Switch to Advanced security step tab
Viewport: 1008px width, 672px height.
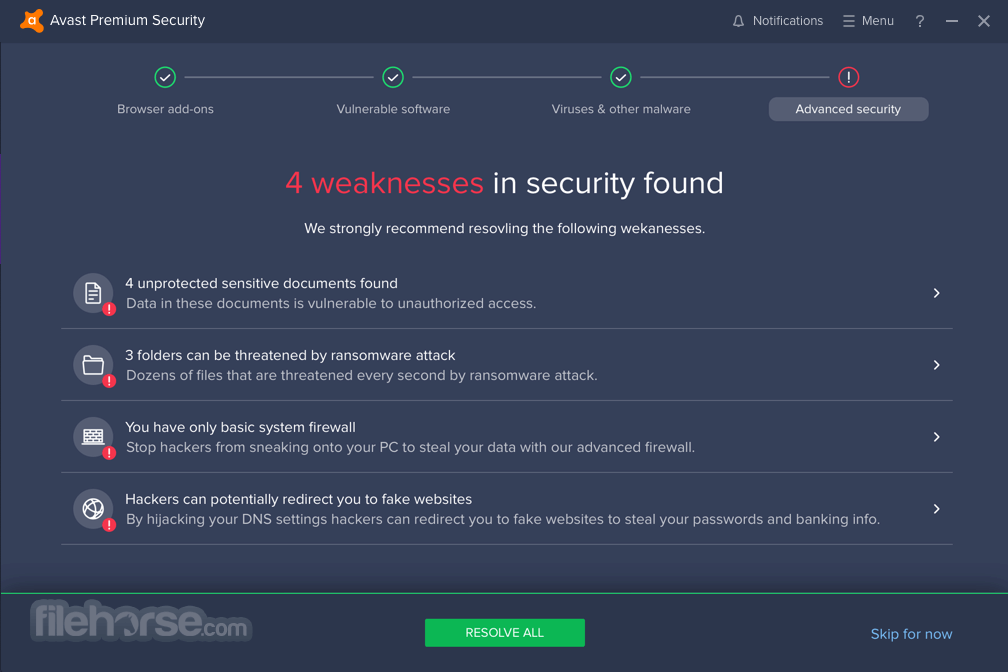click(849, 109)
